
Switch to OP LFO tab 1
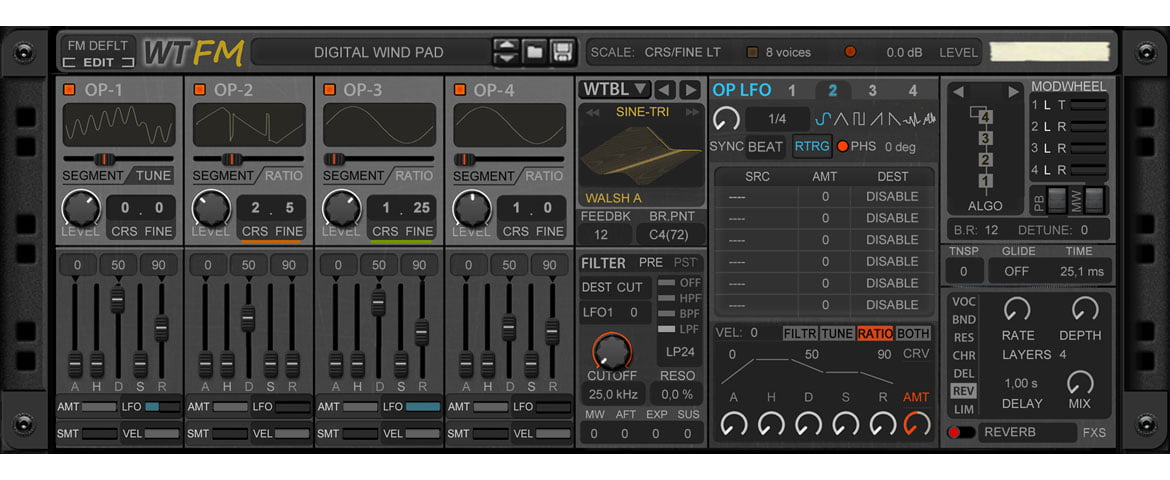point(792,91)
